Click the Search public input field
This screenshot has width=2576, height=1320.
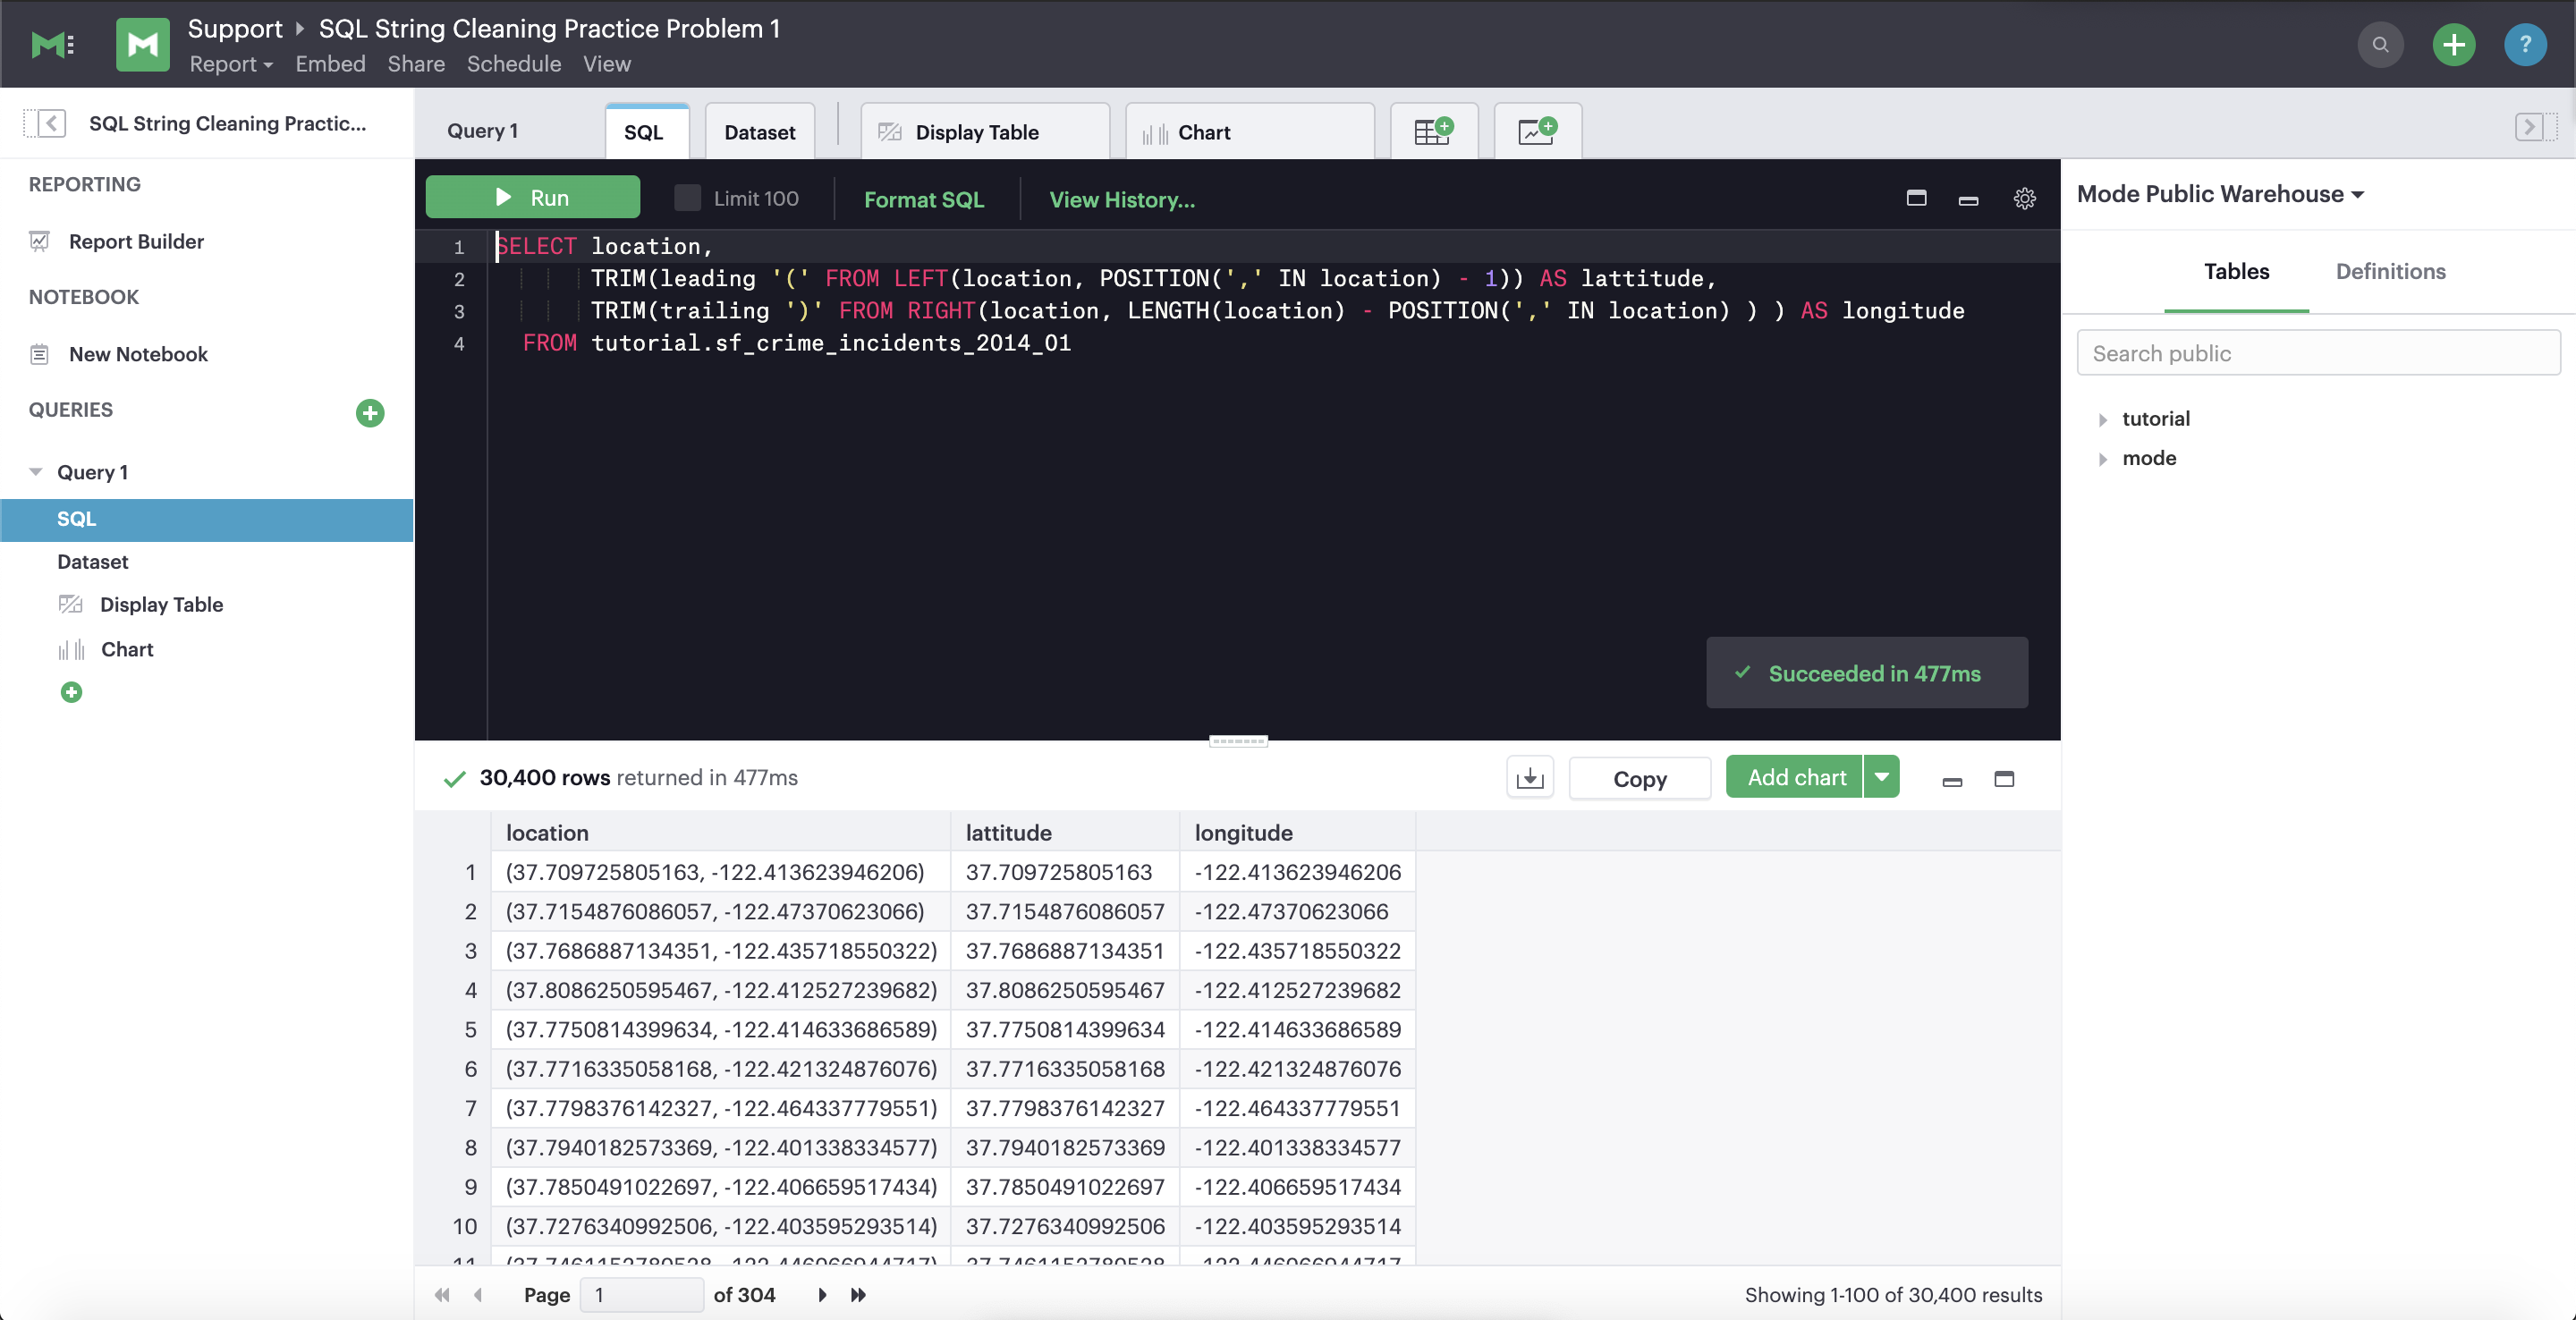(x=2318, y=353)
